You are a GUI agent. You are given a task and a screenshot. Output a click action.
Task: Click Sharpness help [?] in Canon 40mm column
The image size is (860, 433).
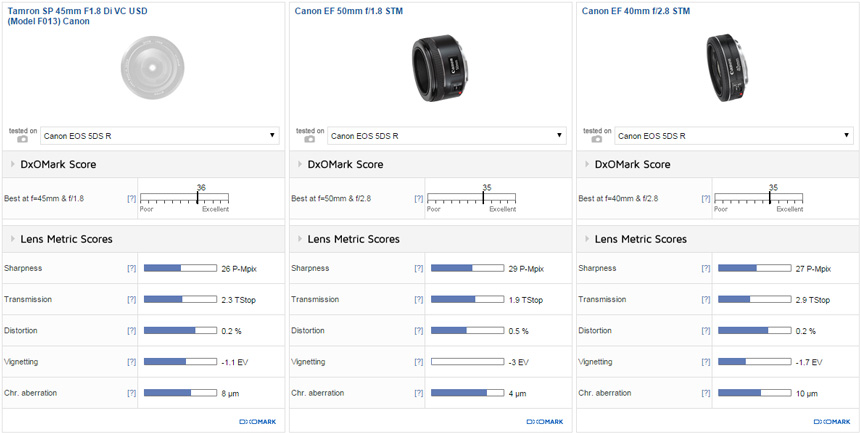[x=706, y=268]
